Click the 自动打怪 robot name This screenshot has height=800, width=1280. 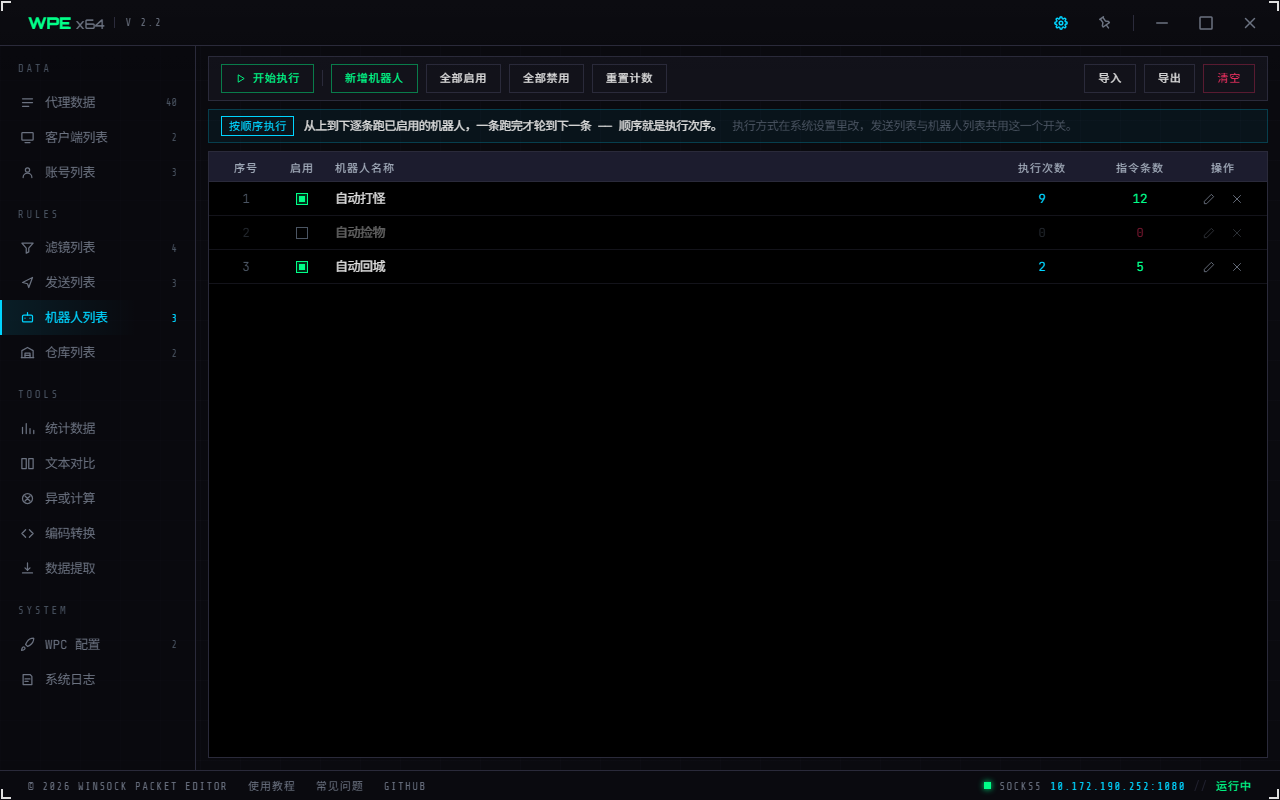point(360,199)
